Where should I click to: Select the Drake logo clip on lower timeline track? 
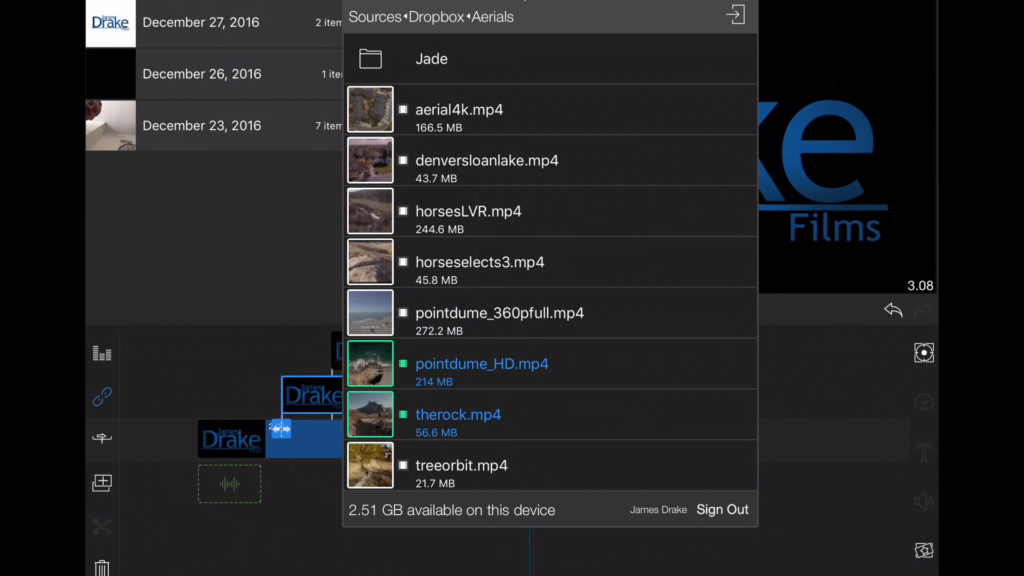(x=231, y=439)
